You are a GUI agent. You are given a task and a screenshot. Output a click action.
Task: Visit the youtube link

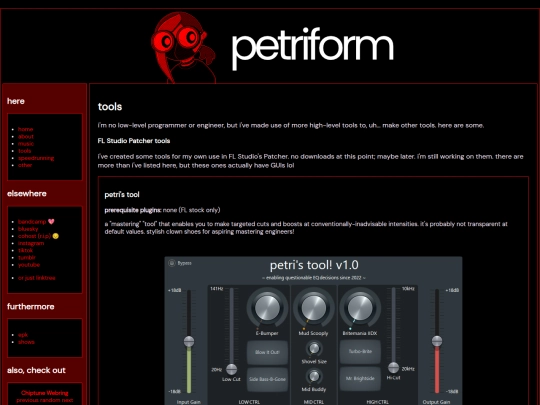tap(29, 265)
